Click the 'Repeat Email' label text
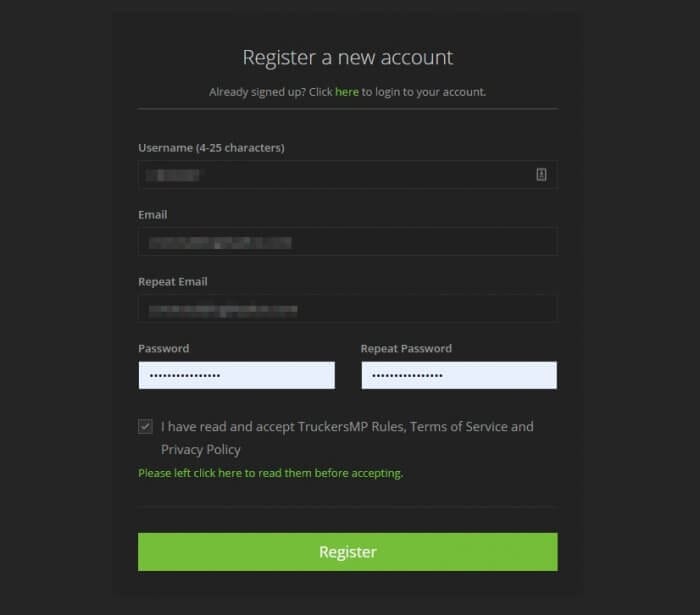This screenshot has width=700, height=615. tap(173, 282)
